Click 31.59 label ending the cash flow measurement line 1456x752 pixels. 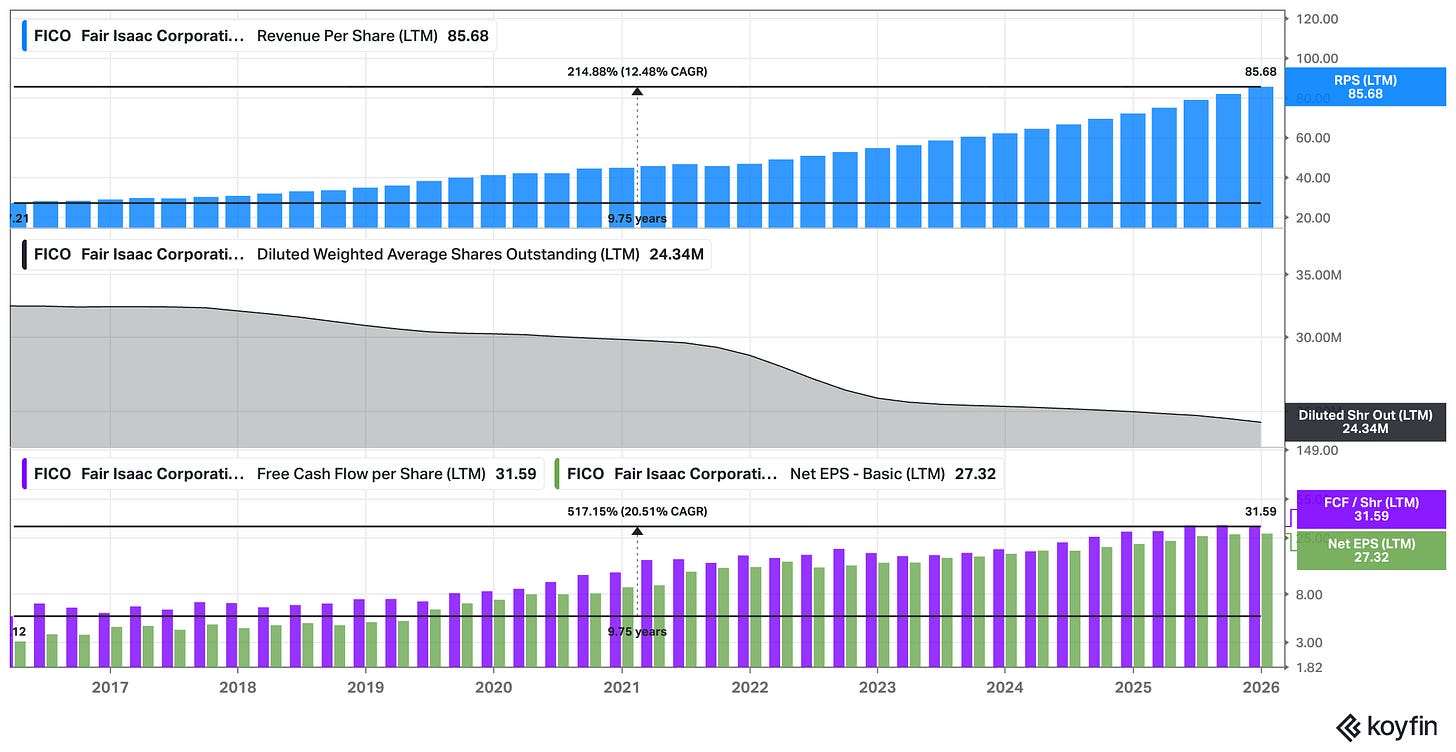coord(1260,512)
